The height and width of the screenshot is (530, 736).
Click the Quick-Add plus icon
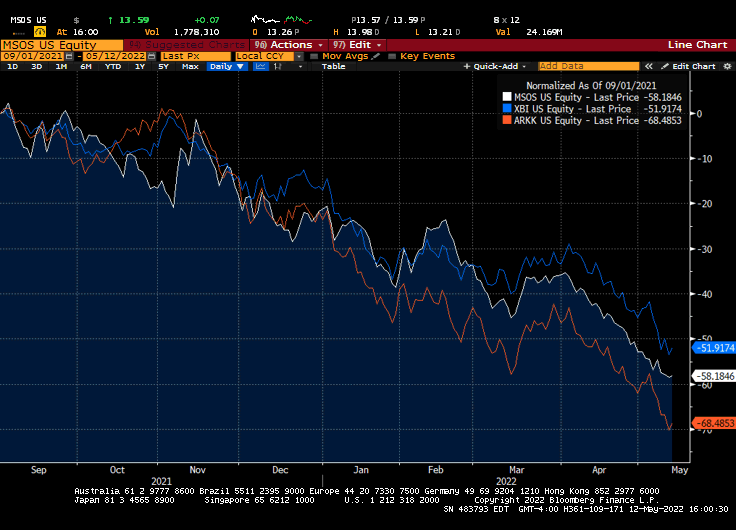point(467,67)
